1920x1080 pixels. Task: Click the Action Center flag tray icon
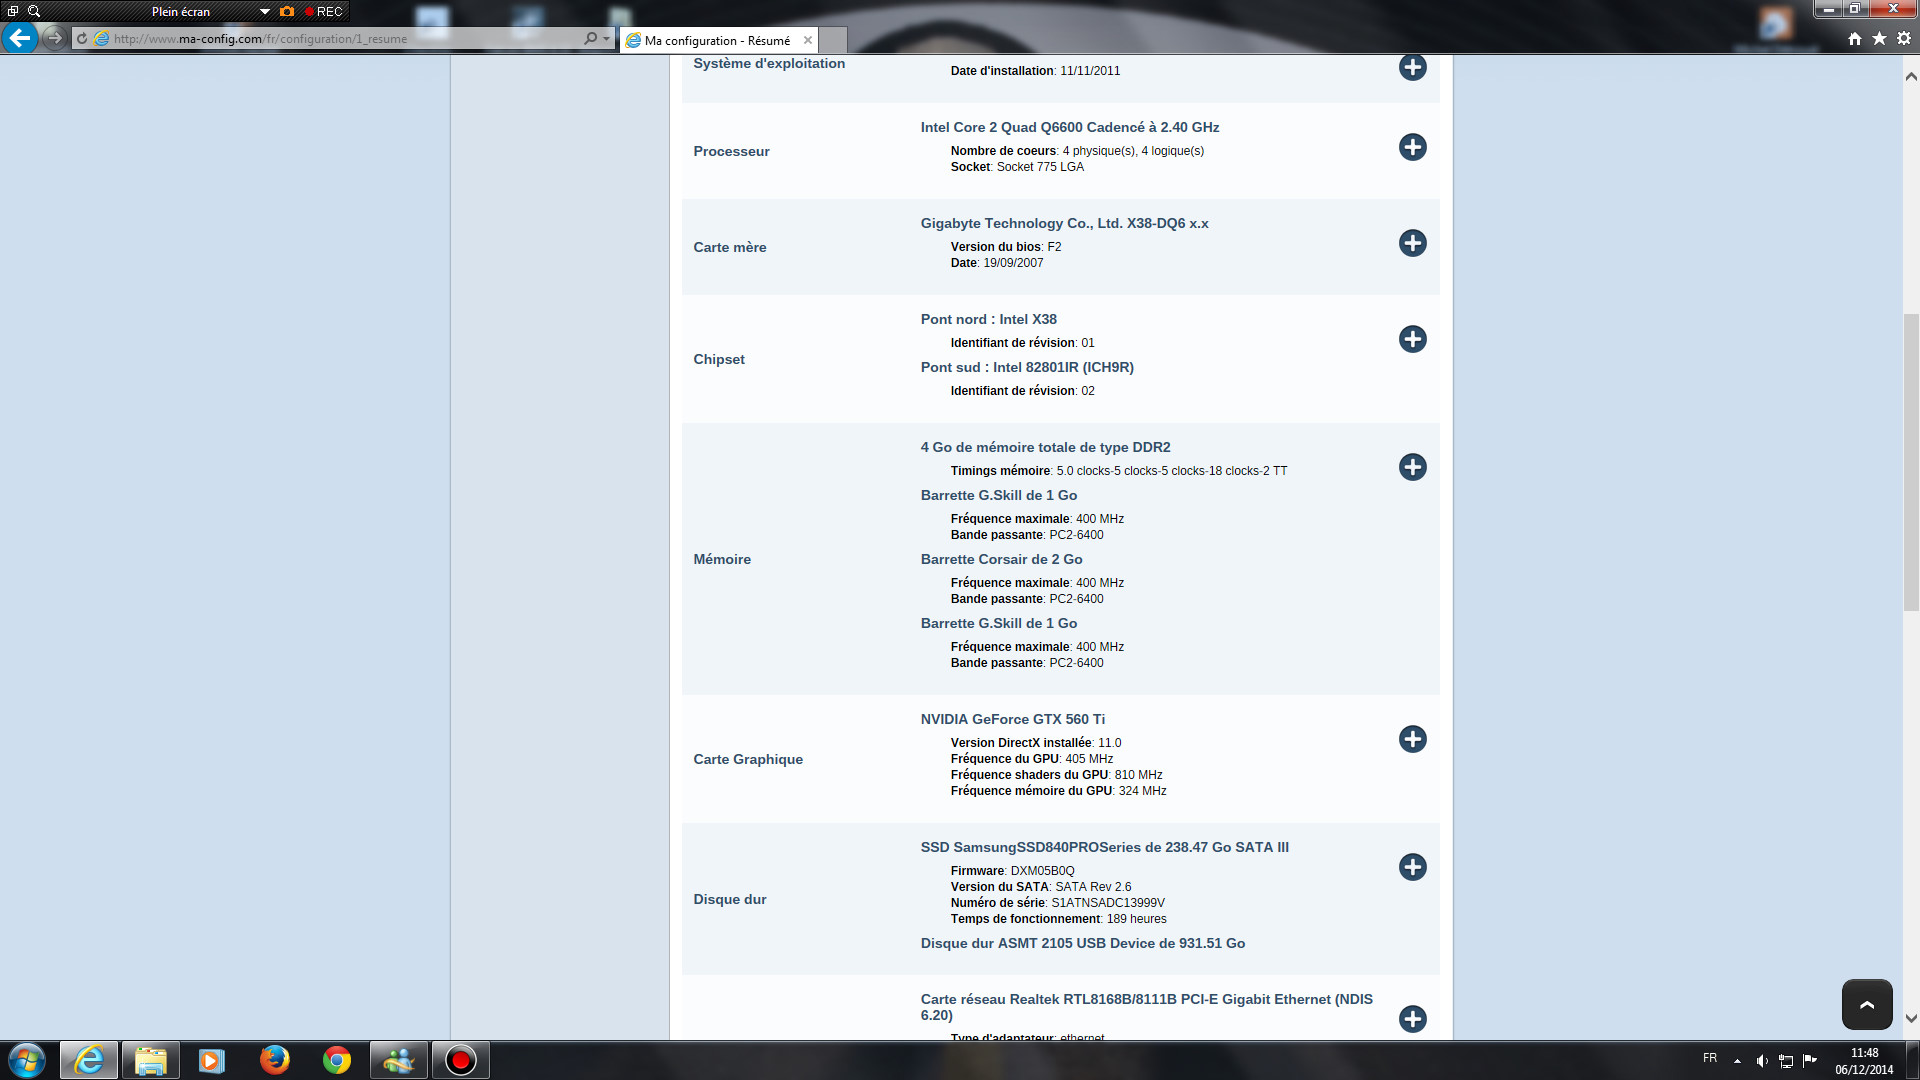click(1810, 1060)
